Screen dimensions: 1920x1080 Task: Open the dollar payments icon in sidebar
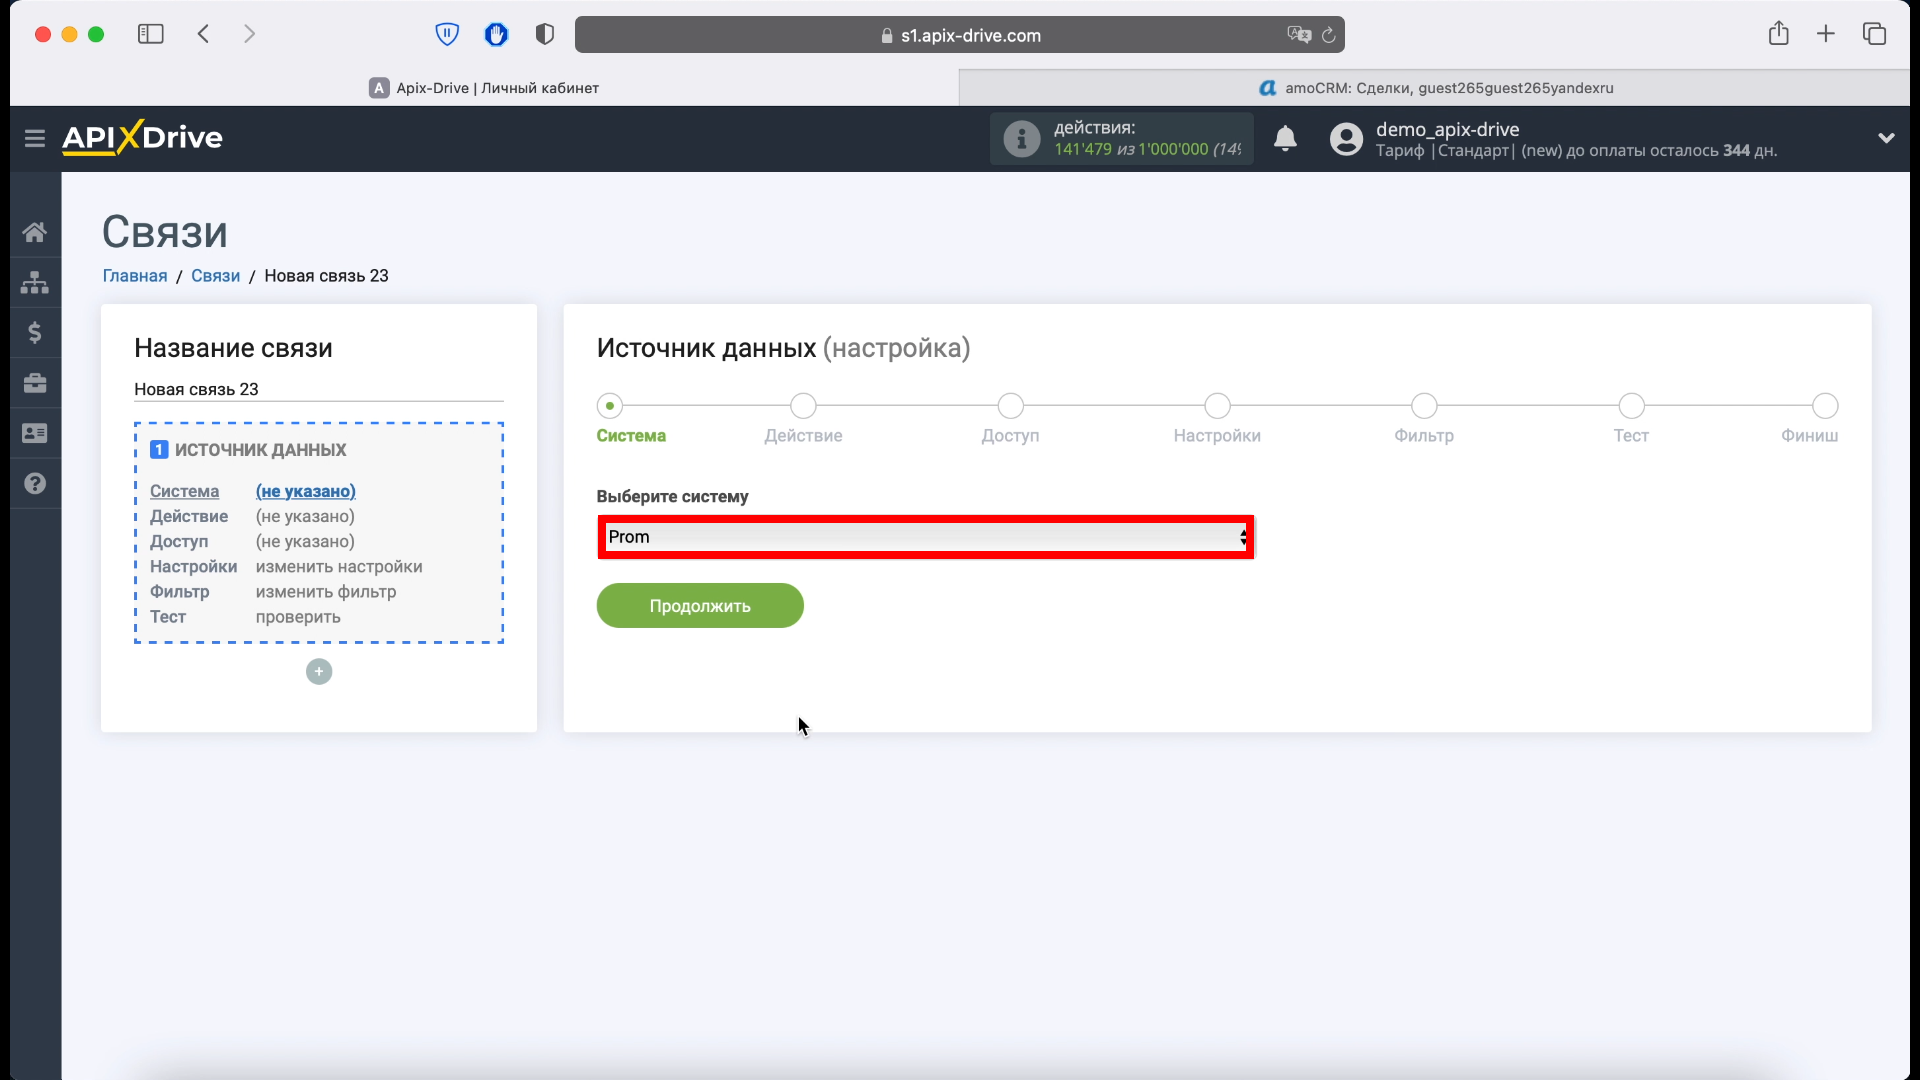pyautogui.click(x=35, y=332)
